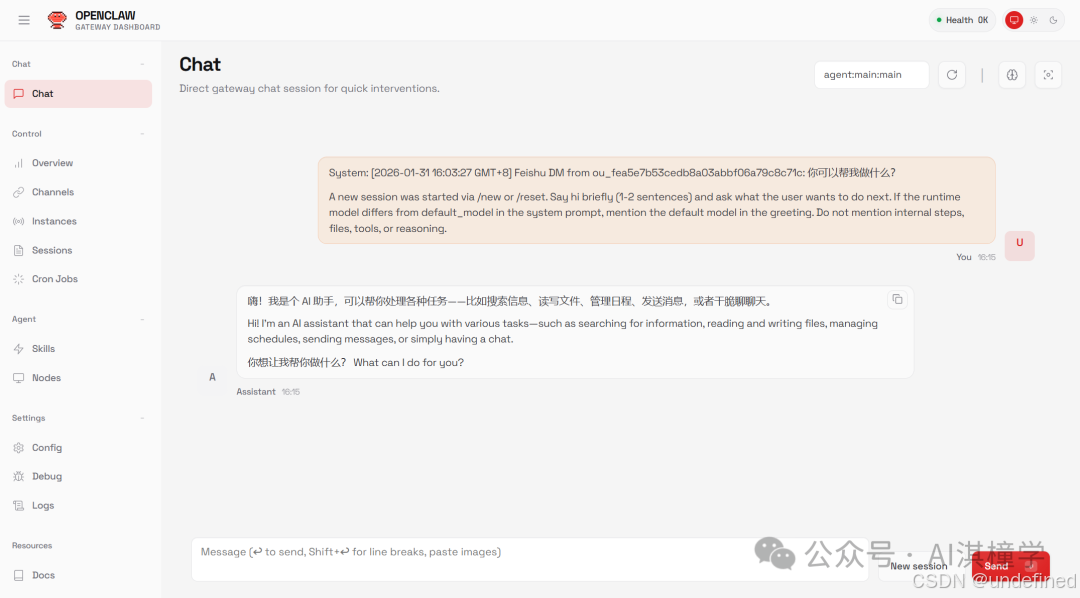The image size is (1080, 598).
Task: Toggle focus mode icon
Action: click(x=1048, y=75)
